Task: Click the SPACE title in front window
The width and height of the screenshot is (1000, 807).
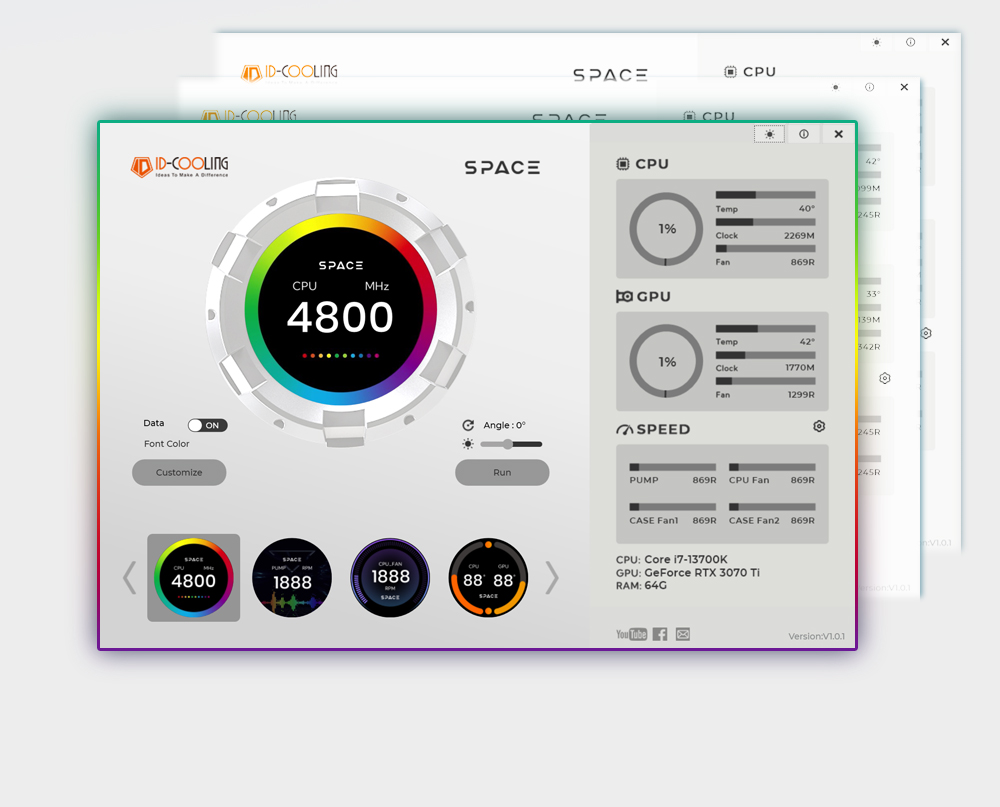Action: [502, 168]
